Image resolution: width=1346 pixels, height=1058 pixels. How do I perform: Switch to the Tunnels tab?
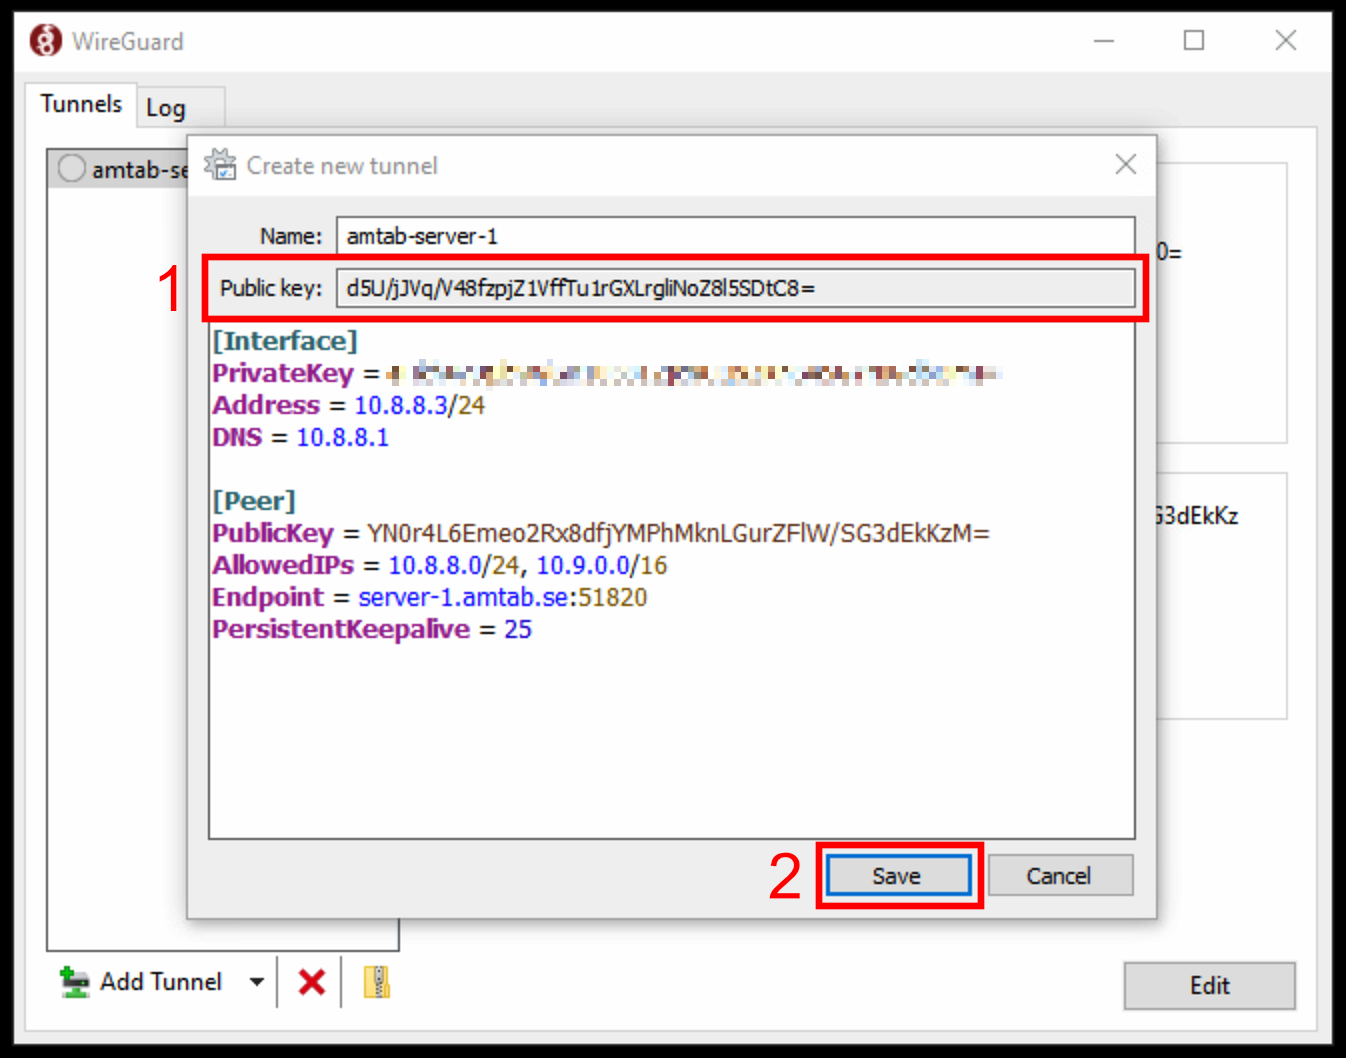point(81,104)
